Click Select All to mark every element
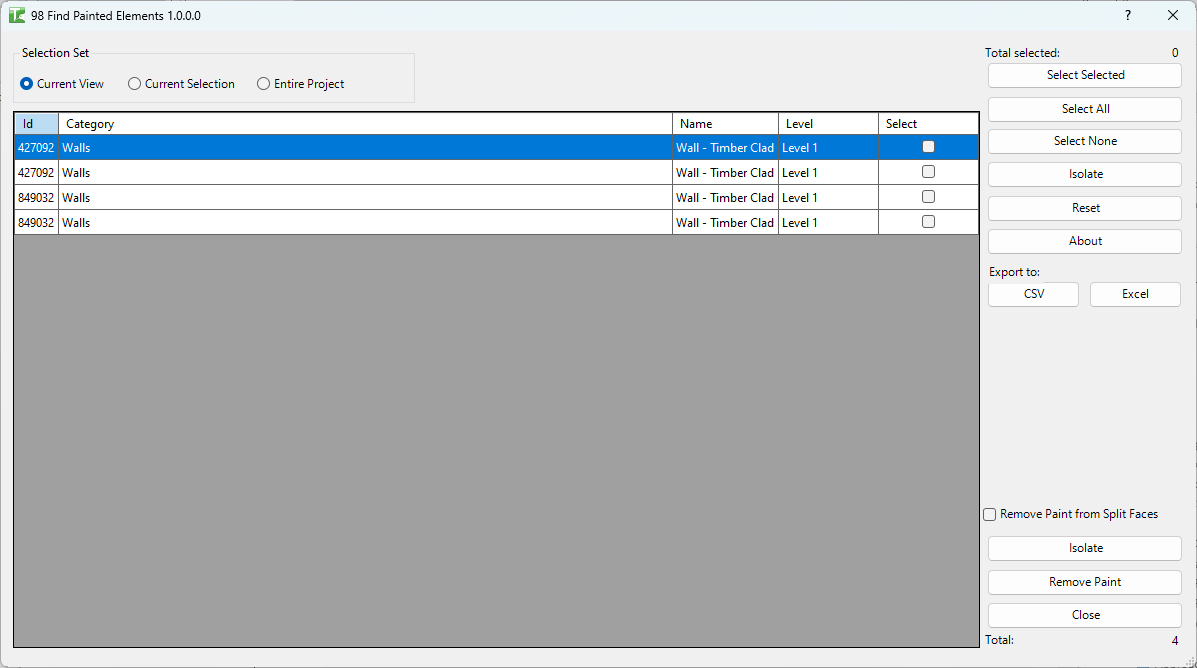This screenshot has height=668, width=1197. coord(1084,108)
